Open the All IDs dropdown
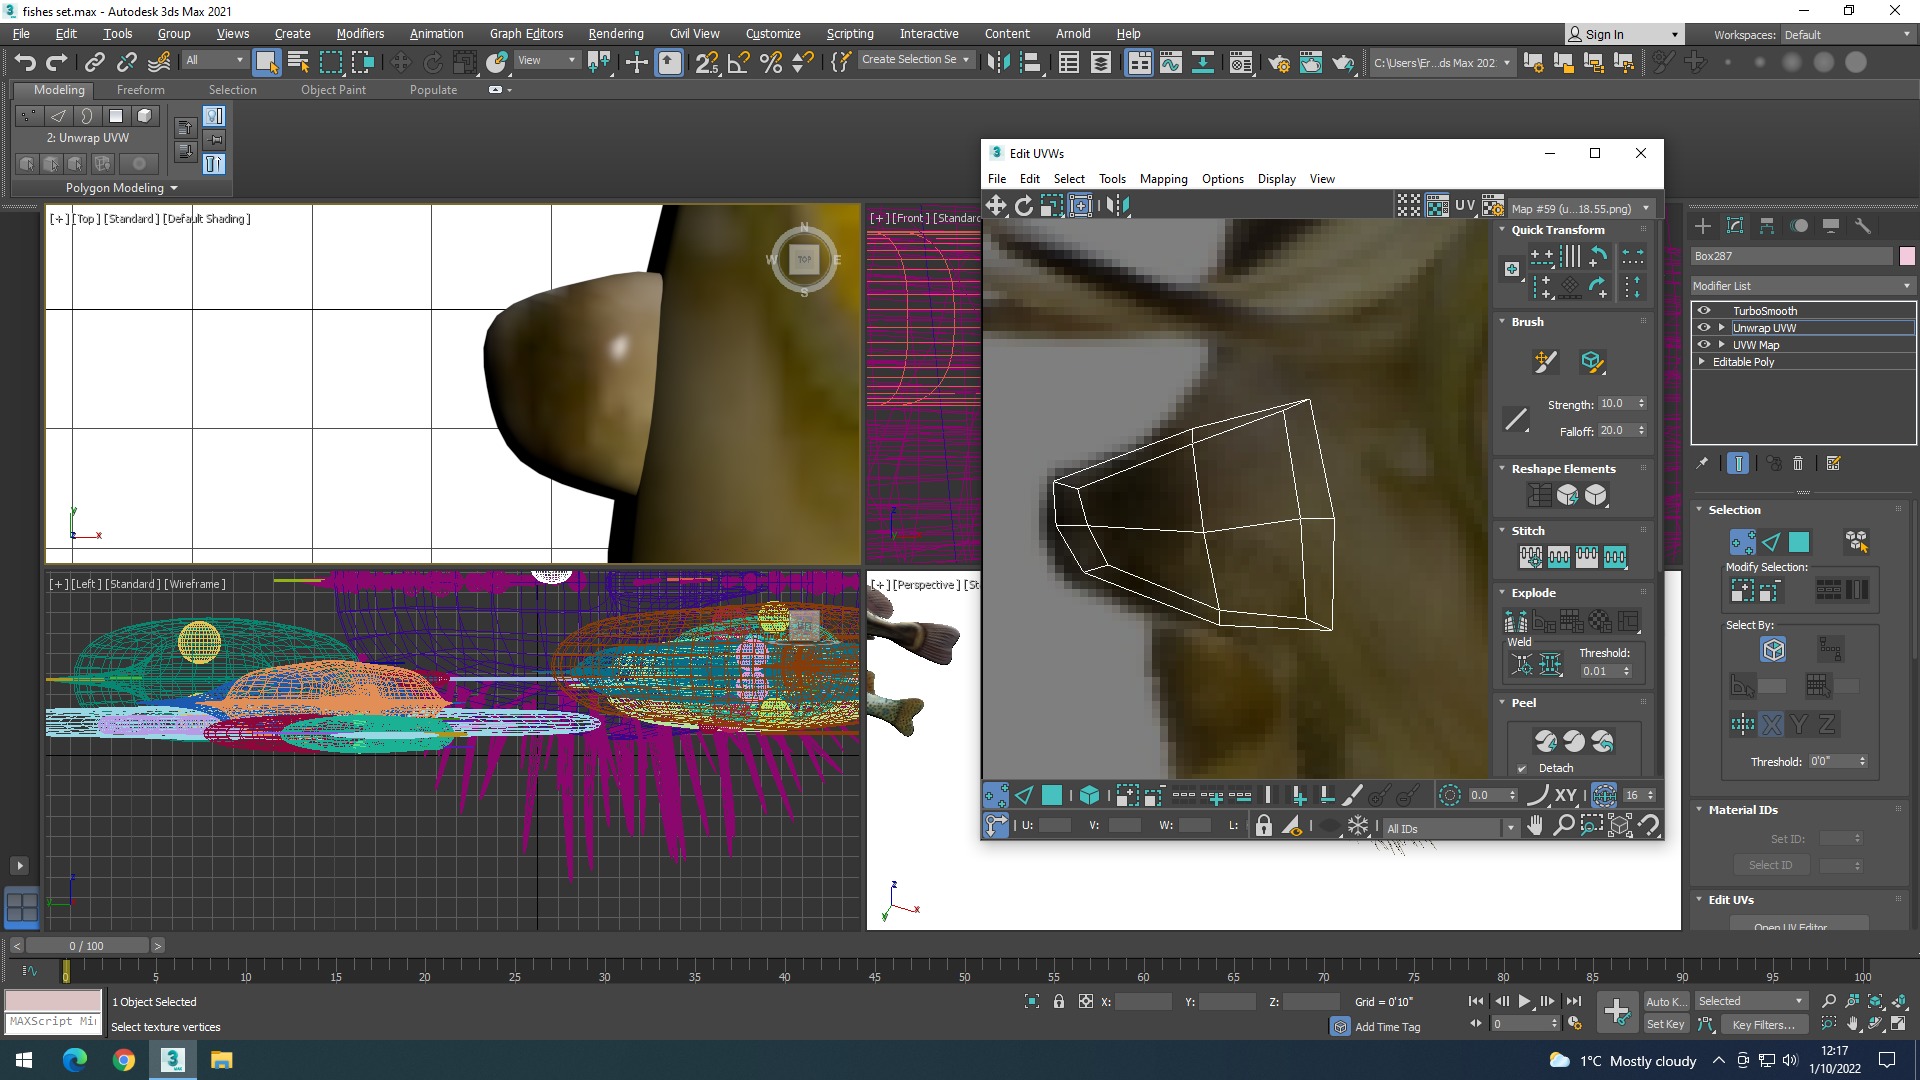The image size is (1920, 1080). tap(1451, 828)
